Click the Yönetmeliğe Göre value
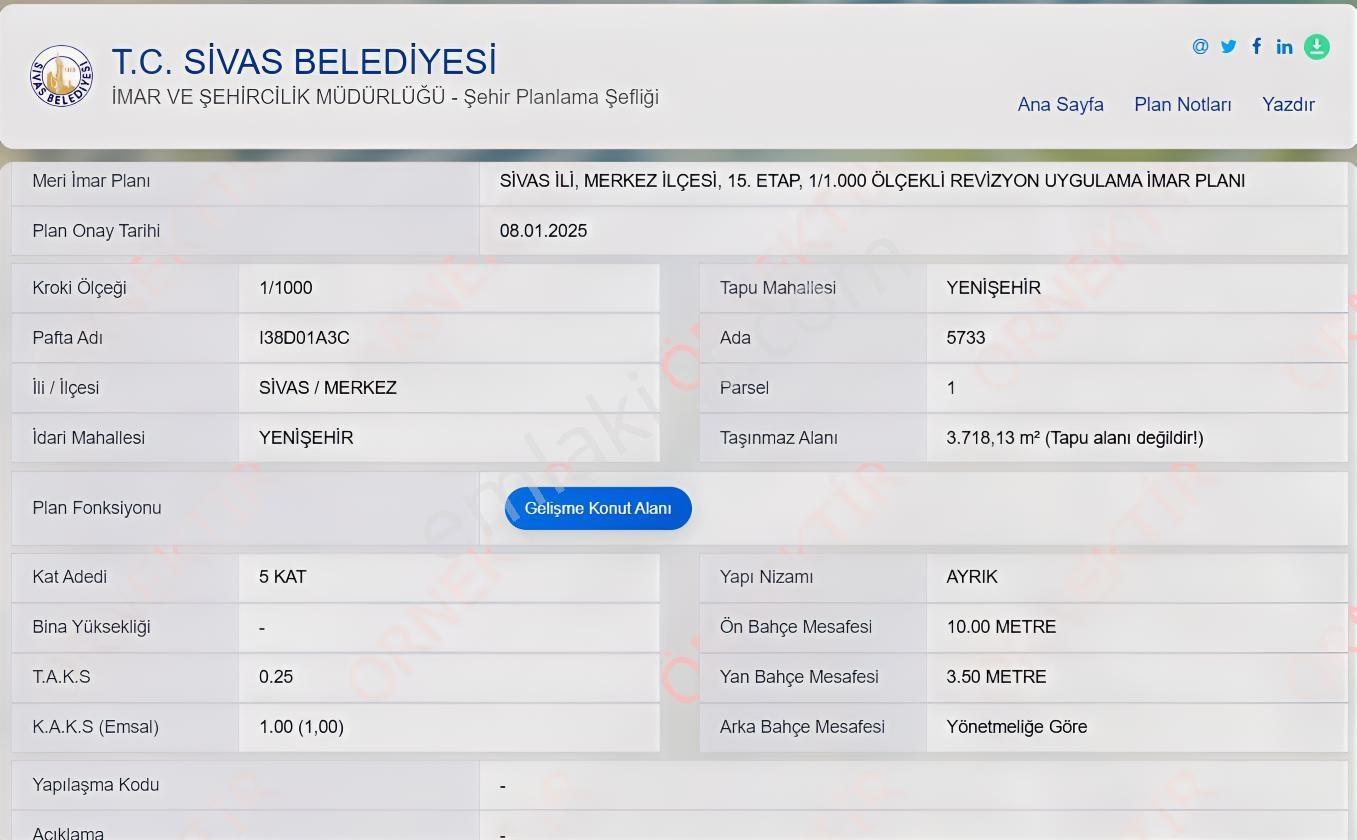The width and height of the screenshot is (1357, 840). [x=1016, y=727]
